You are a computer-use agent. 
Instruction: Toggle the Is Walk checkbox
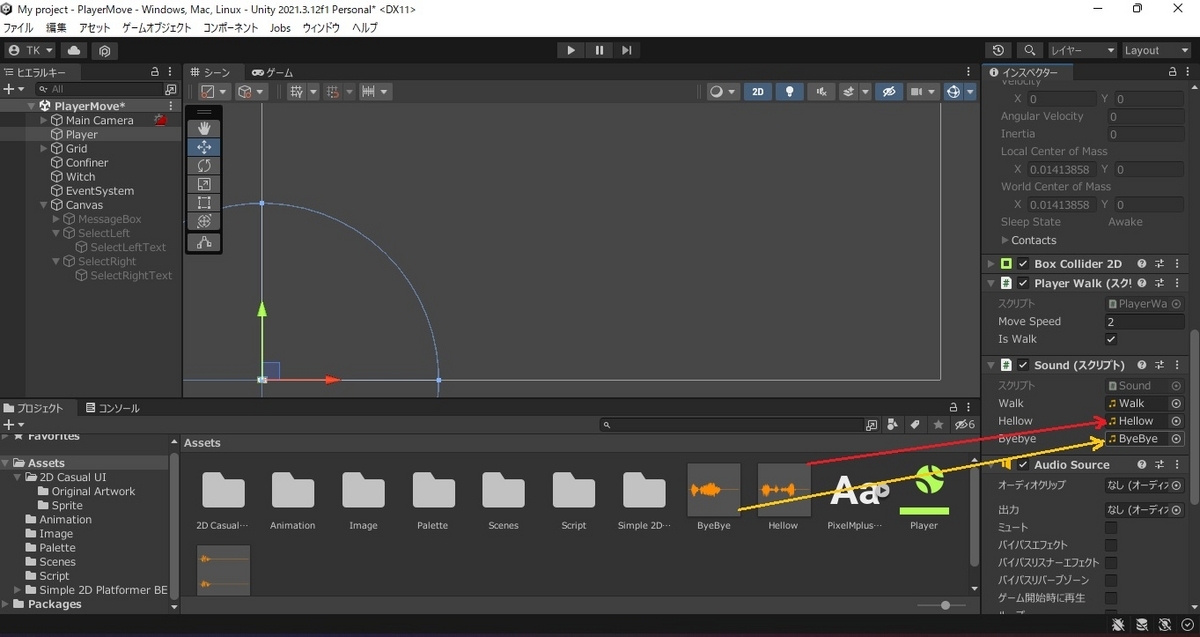click(x=1111, y=339)
